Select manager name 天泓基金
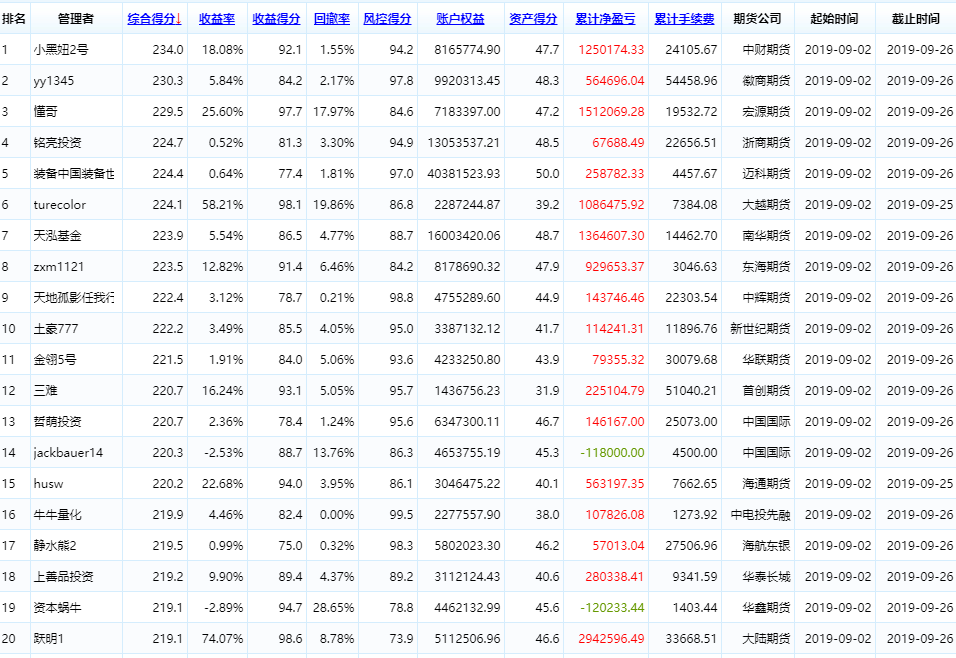 57,236
